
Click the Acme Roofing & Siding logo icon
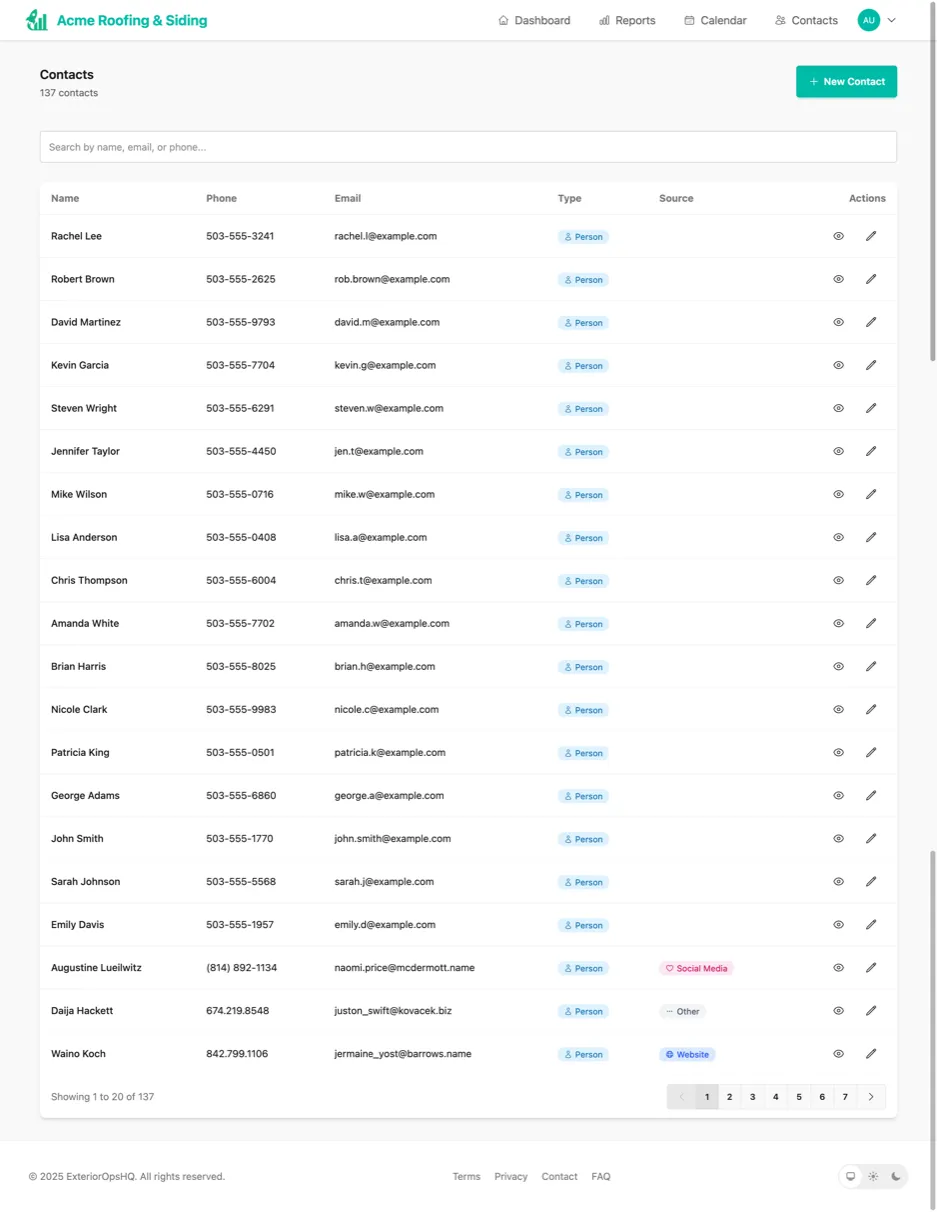tap(36, 19)
